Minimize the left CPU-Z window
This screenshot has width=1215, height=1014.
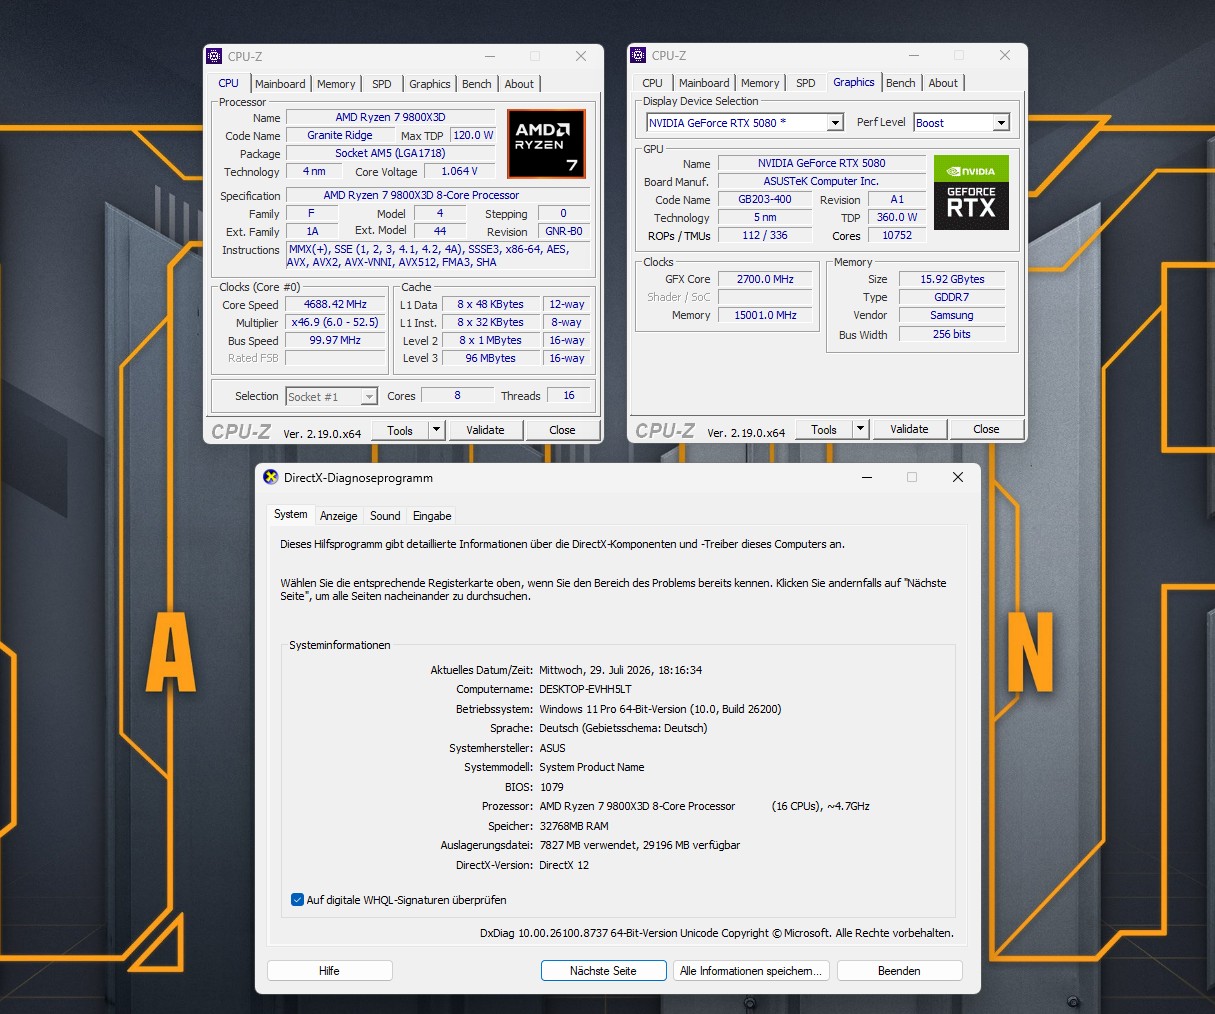[x=490, y=56]
